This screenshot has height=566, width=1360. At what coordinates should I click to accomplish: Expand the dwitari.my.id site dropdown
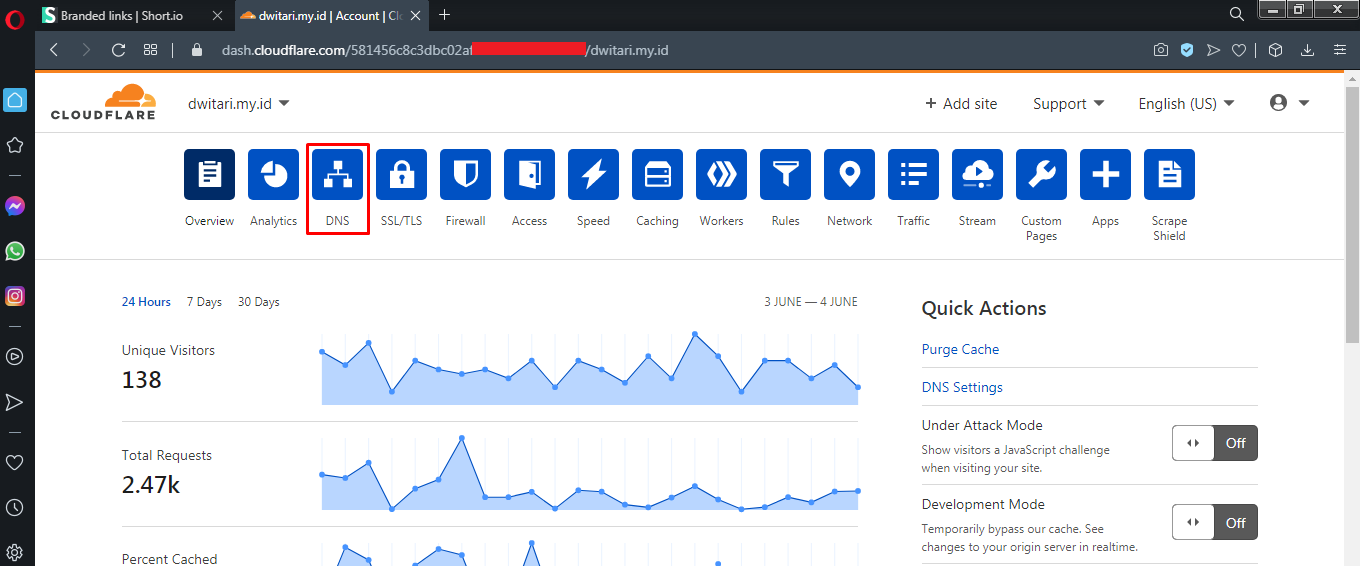(239, 103)
